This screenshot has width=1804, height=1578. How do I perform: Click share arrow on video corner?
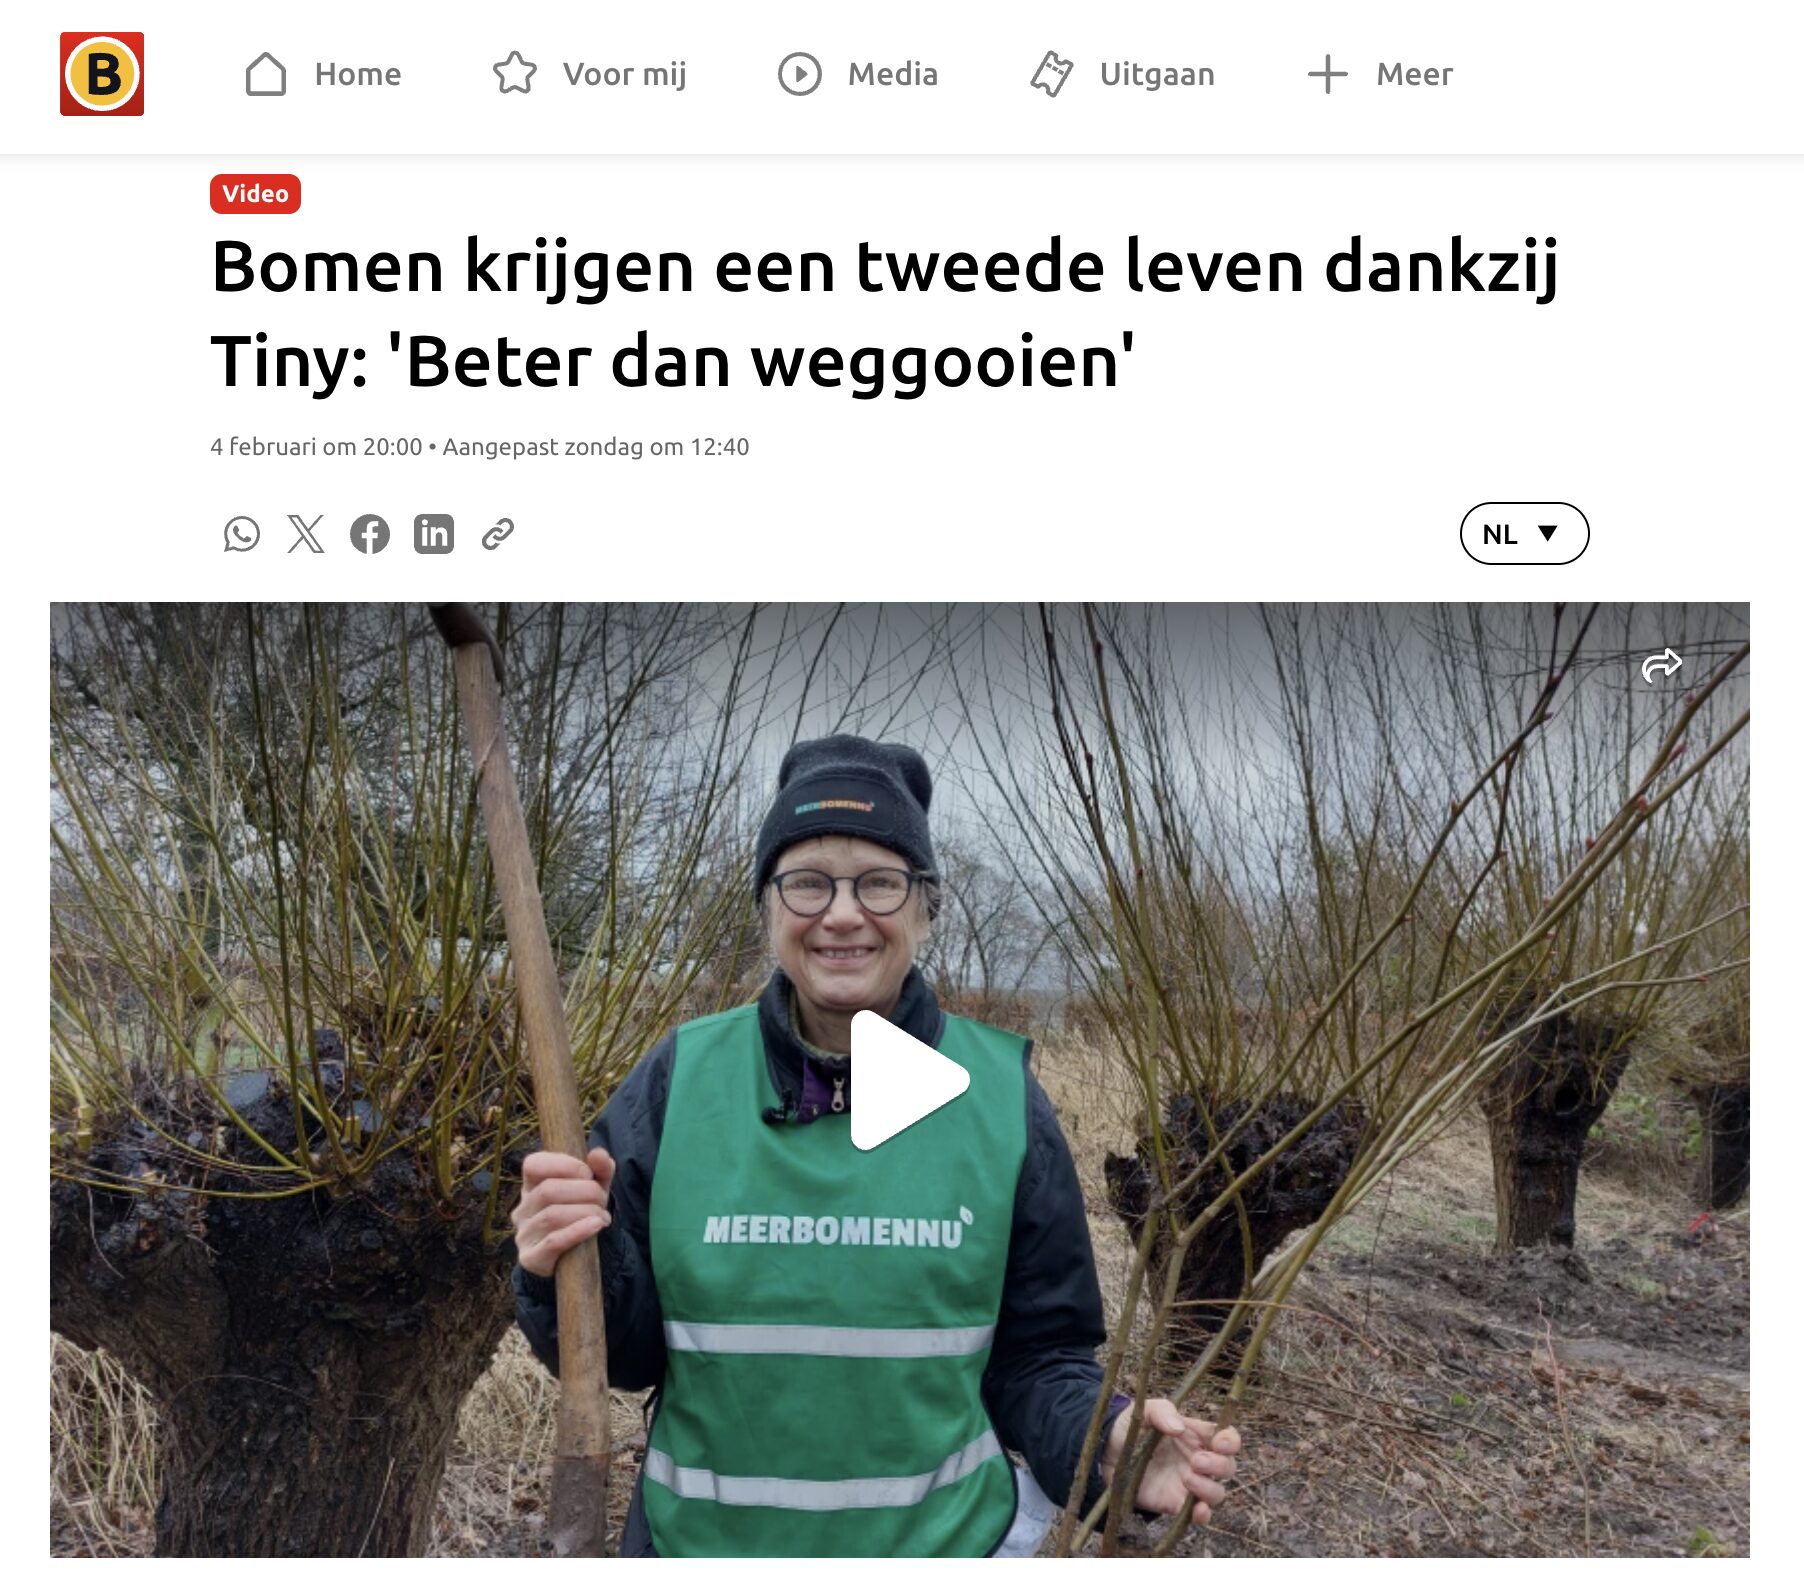1662,665
